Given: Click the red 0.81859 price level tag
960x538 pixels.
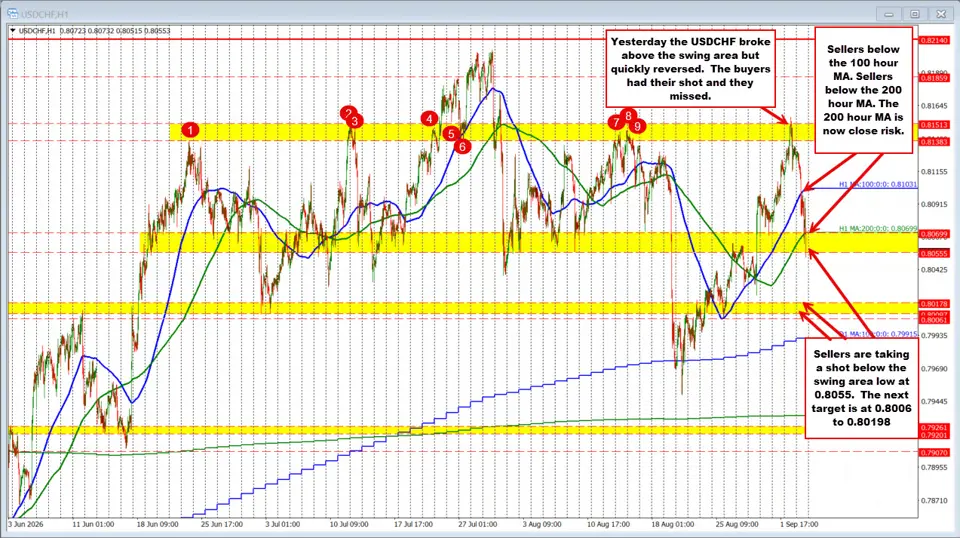Looking at the screenshot, I should 934,78.
